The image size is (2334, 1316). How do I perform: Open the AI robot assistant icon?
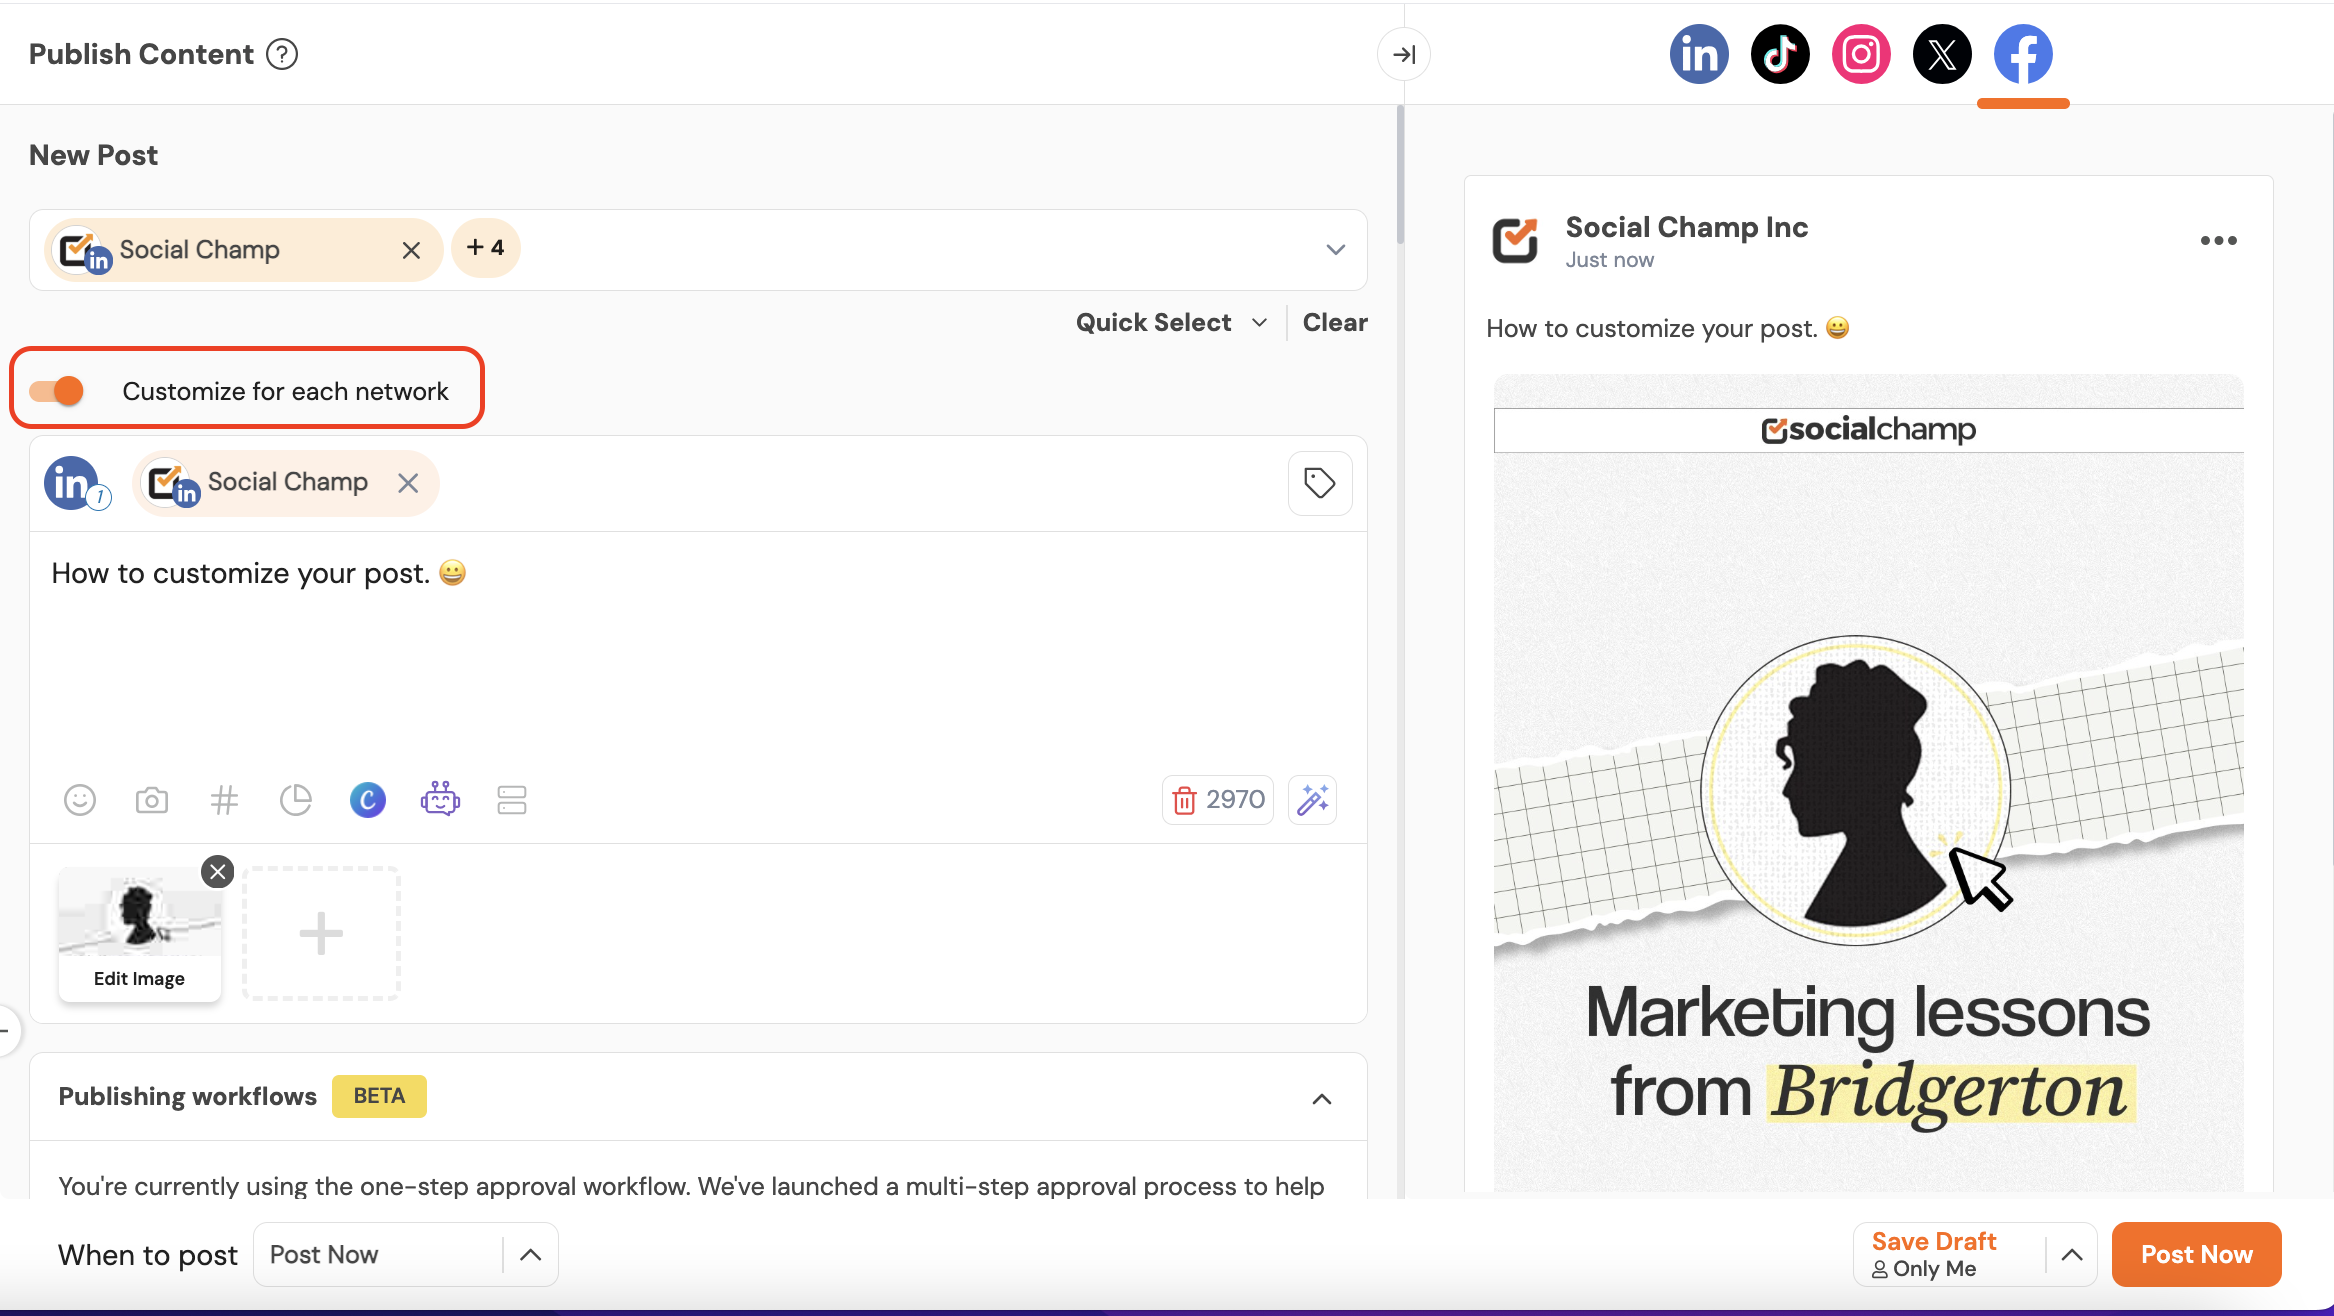click(x=440, y=800)
